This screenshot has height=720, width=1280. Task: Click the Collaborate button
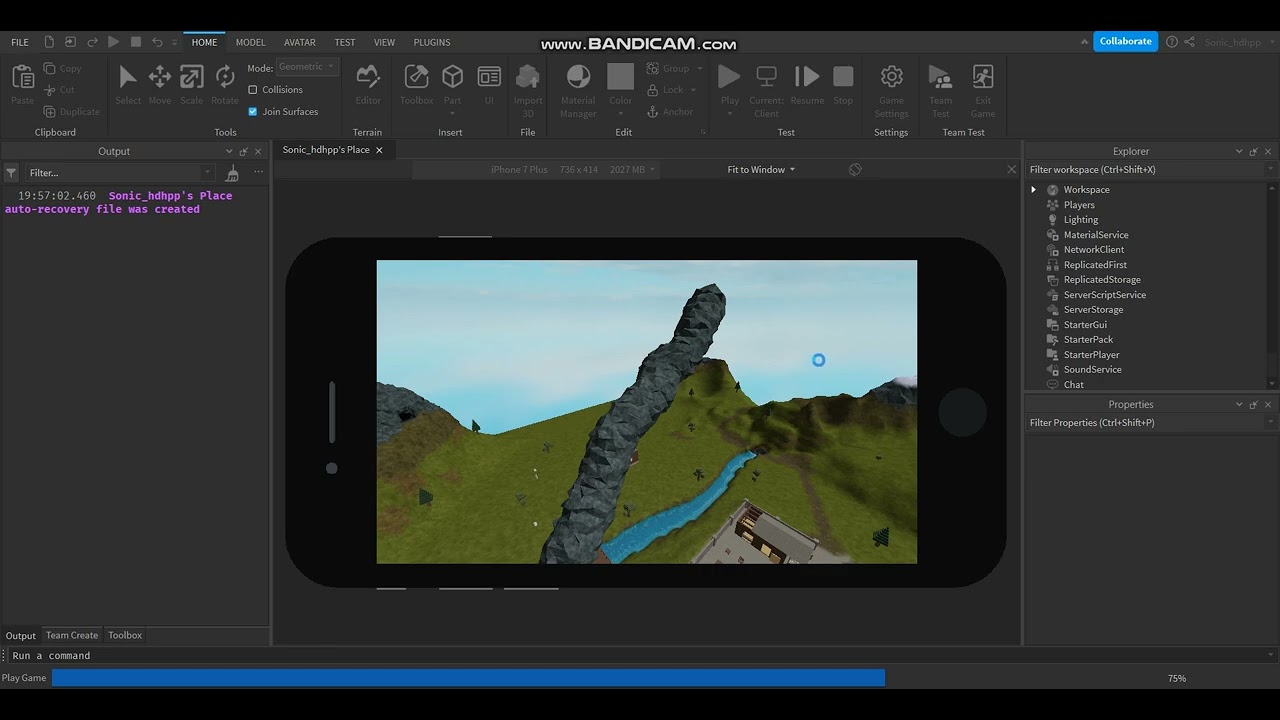[1126, 41]
